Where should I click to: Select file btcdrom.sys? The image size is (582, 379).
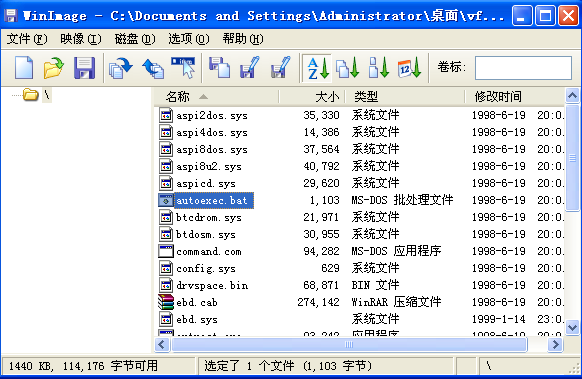point(209,218)
